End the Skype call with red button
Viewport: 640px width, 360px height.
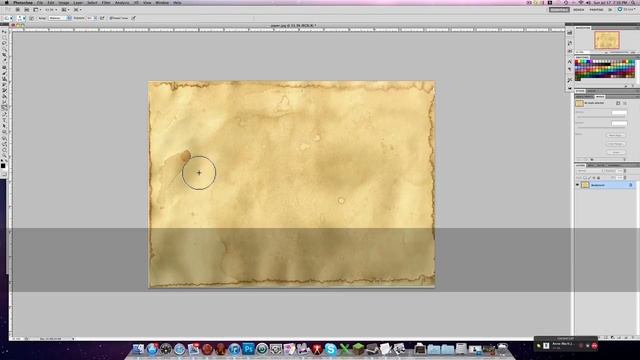[x=594, y=346]
